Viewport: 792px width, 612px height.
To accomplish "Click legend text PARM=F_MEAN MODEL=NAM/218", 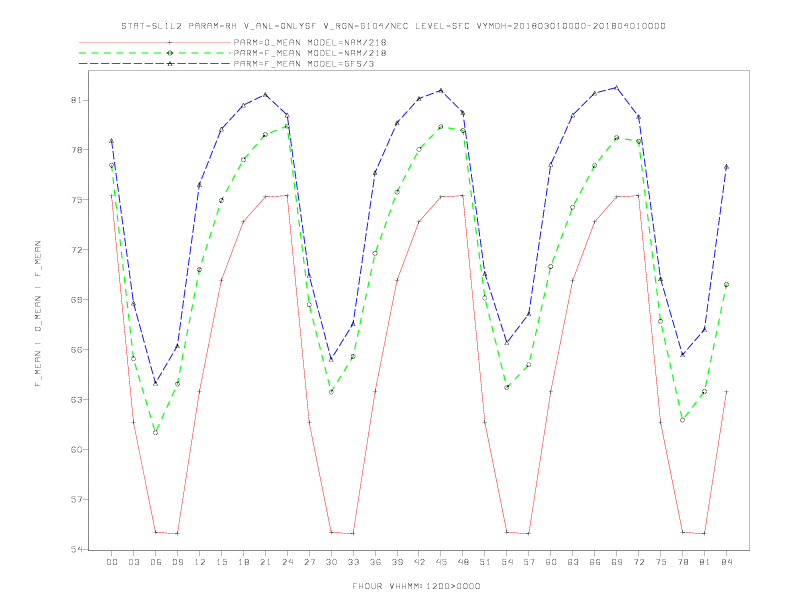I will [310, 53].
